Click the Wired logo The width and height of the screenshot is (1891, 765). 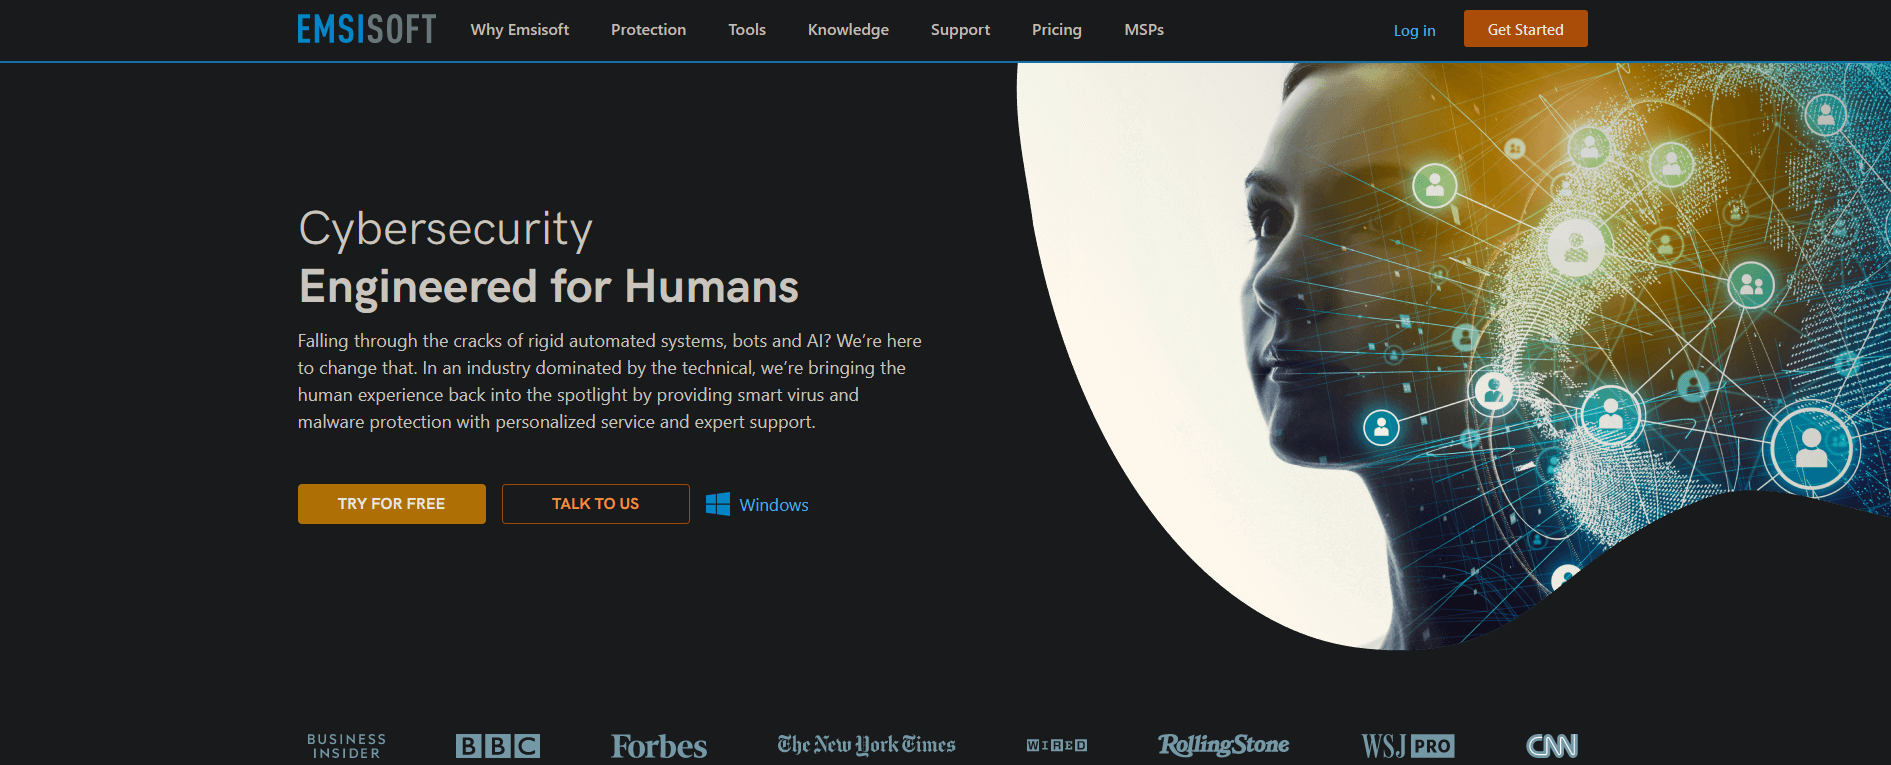coord(1057,745)
